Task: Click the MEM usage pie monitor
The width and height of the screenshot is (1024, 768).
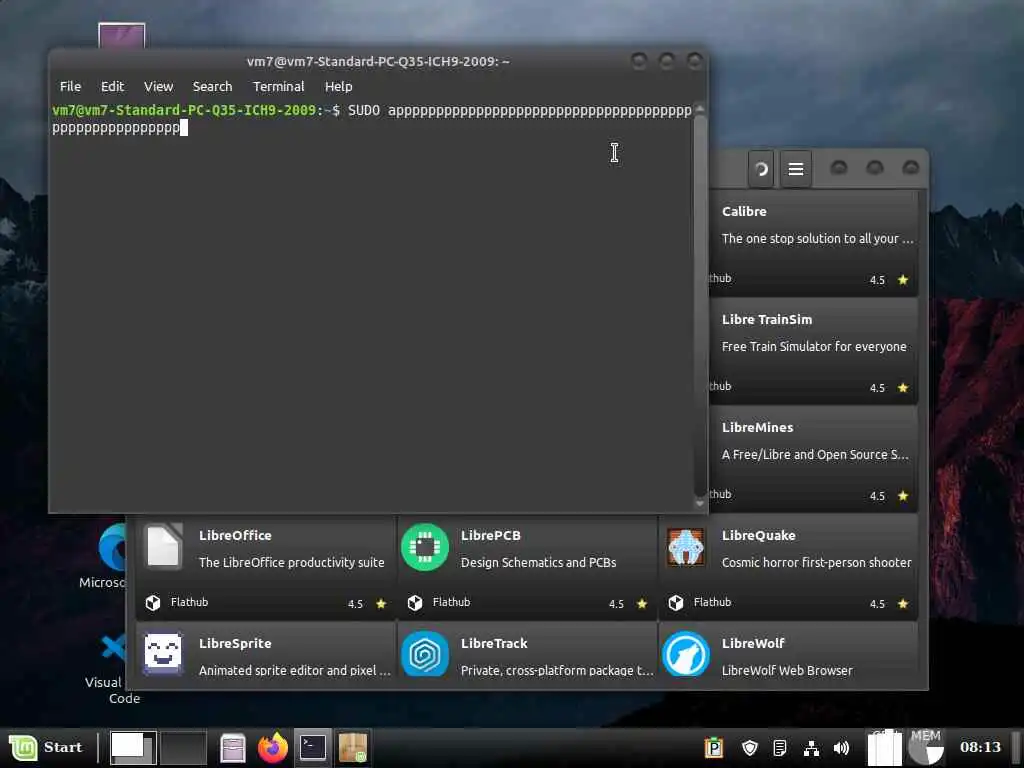Action: pos(926,747)
